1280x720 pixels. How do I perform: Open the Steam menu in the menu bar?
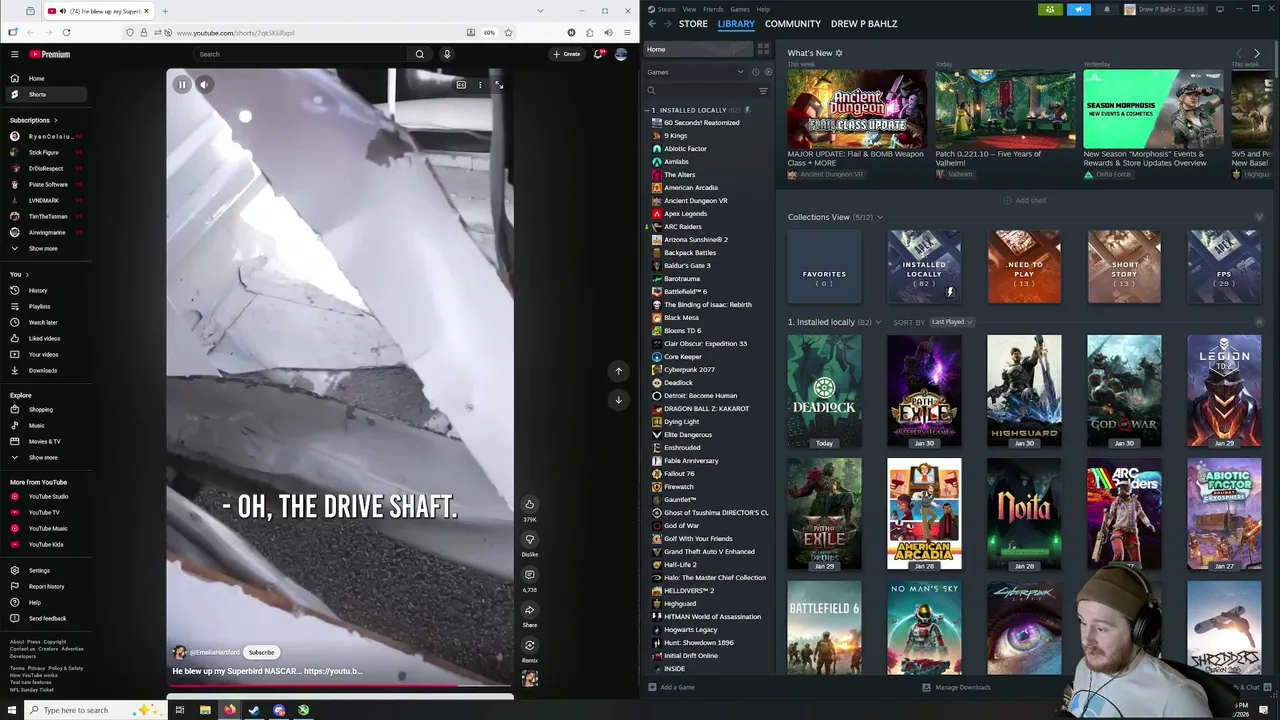[666, 9]
